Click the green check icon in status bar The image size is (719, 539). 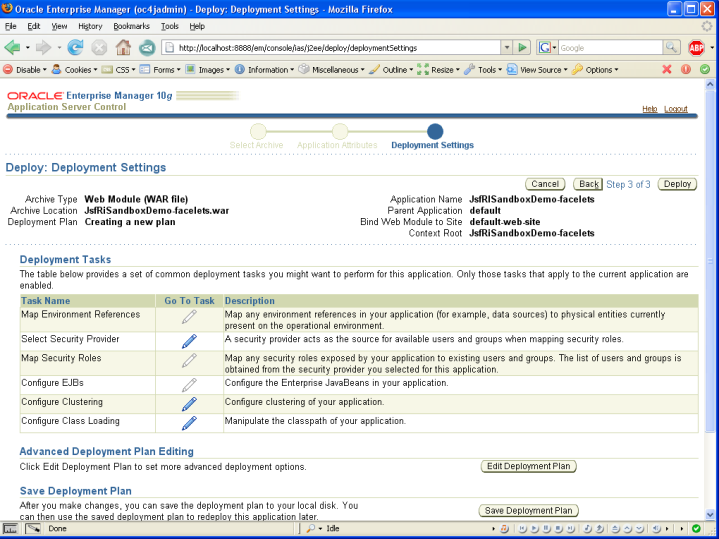click(696, 528)
